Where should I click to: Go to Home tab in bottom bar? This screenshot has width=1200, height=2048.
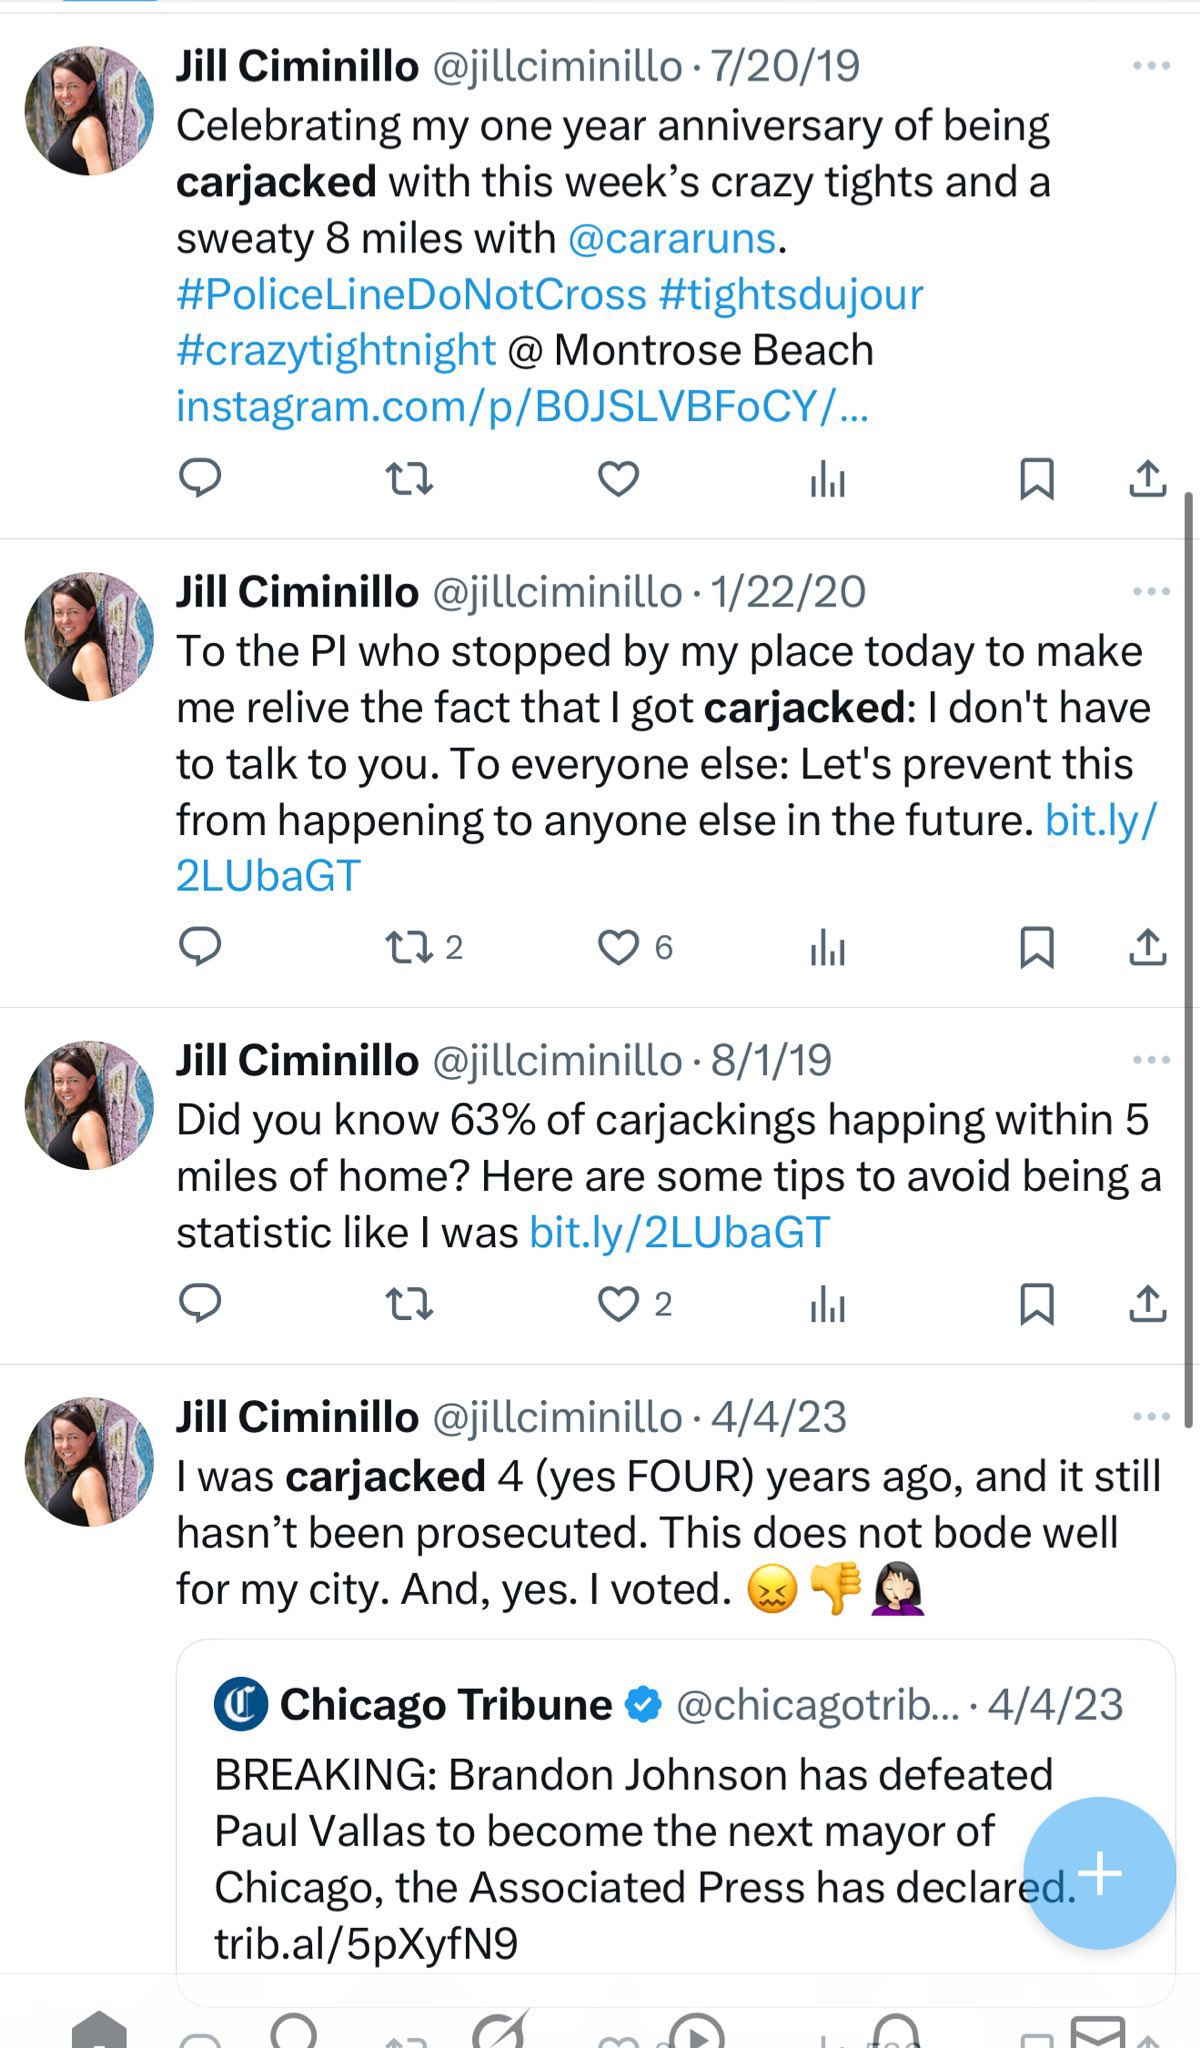pyautogui.click(x=99, y=2030)
